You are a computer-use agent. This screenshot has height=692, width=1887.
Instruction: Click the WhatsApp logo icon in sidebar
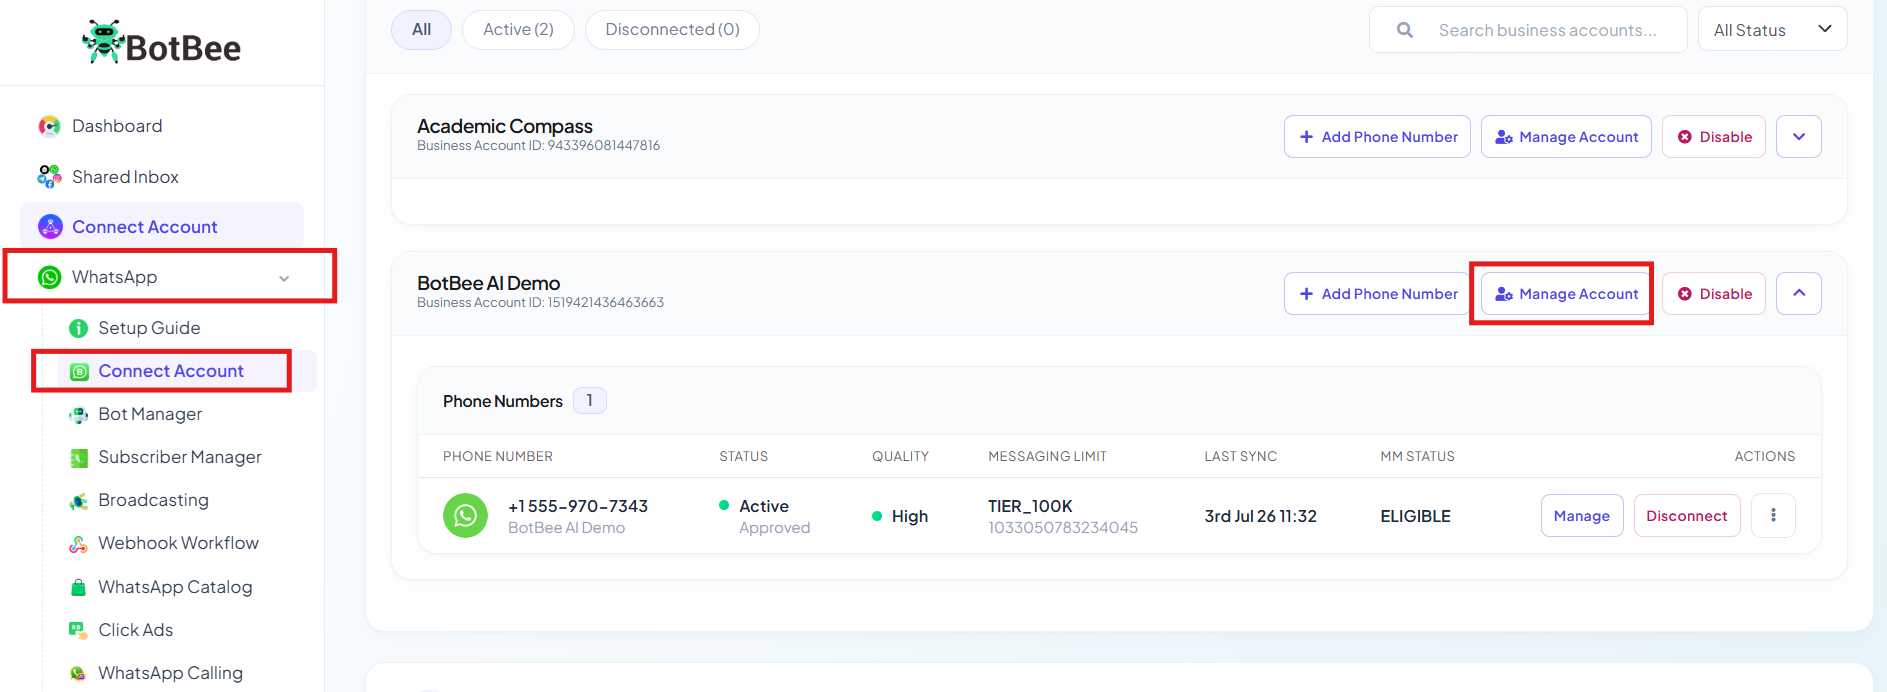(49, 277)
